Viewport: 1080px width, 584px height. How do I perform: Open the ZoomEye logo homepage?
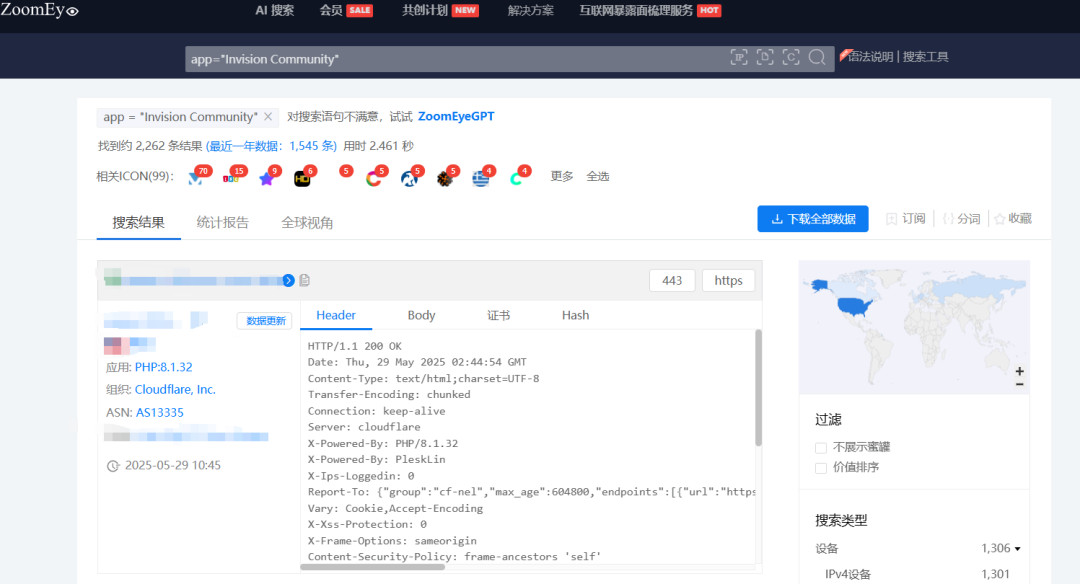pos(39,10)
